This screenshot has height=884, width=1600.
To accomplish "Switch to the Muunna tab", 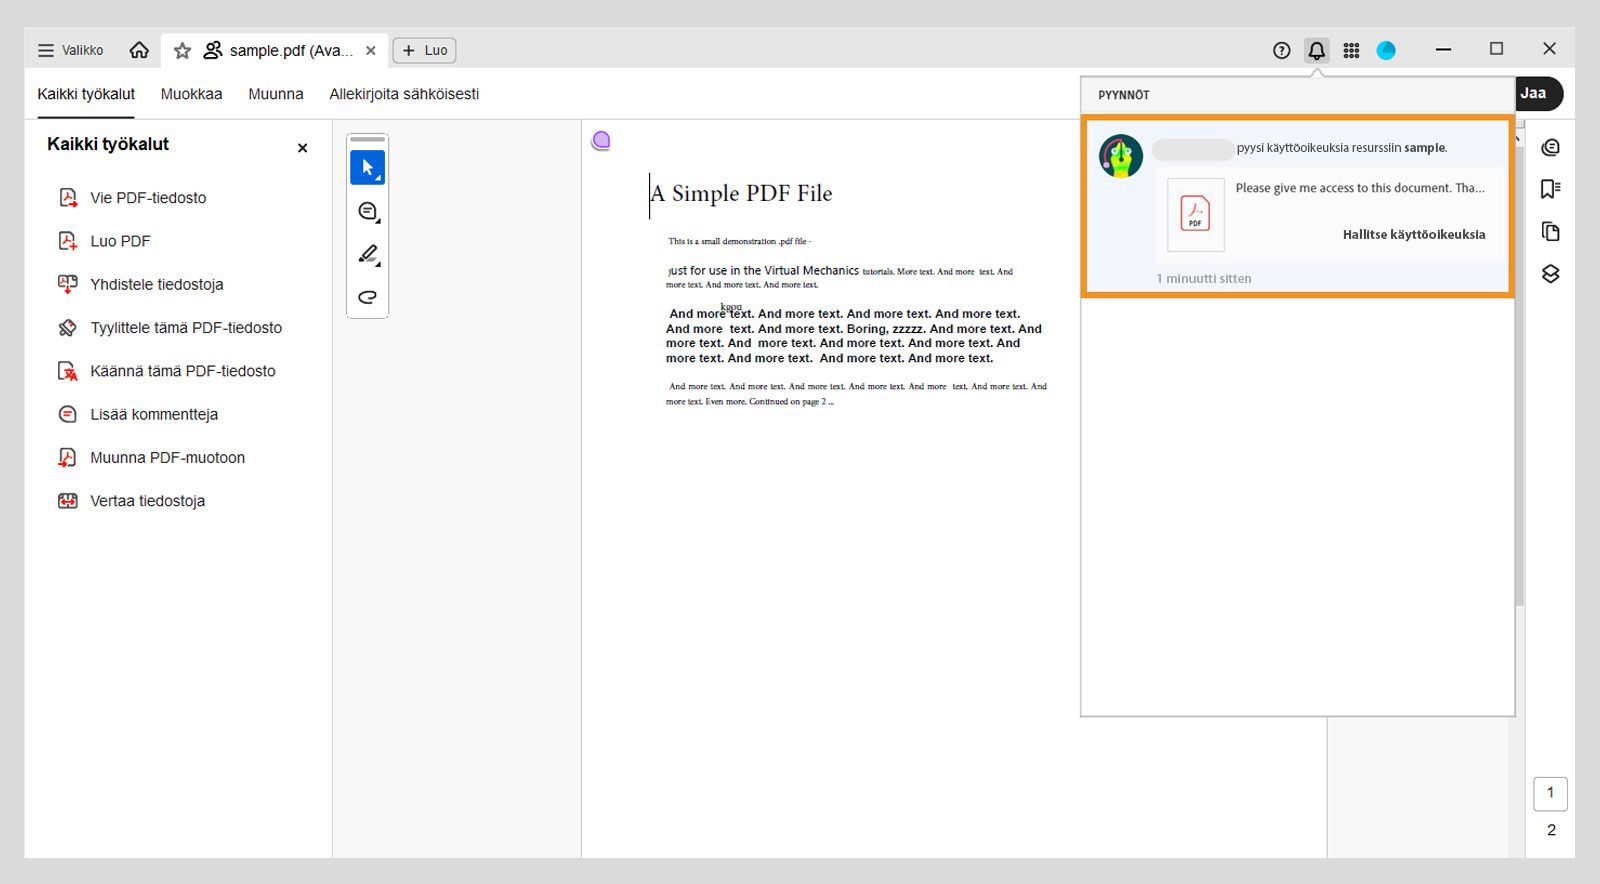I will pyautogui.click(x=276, y=94).
